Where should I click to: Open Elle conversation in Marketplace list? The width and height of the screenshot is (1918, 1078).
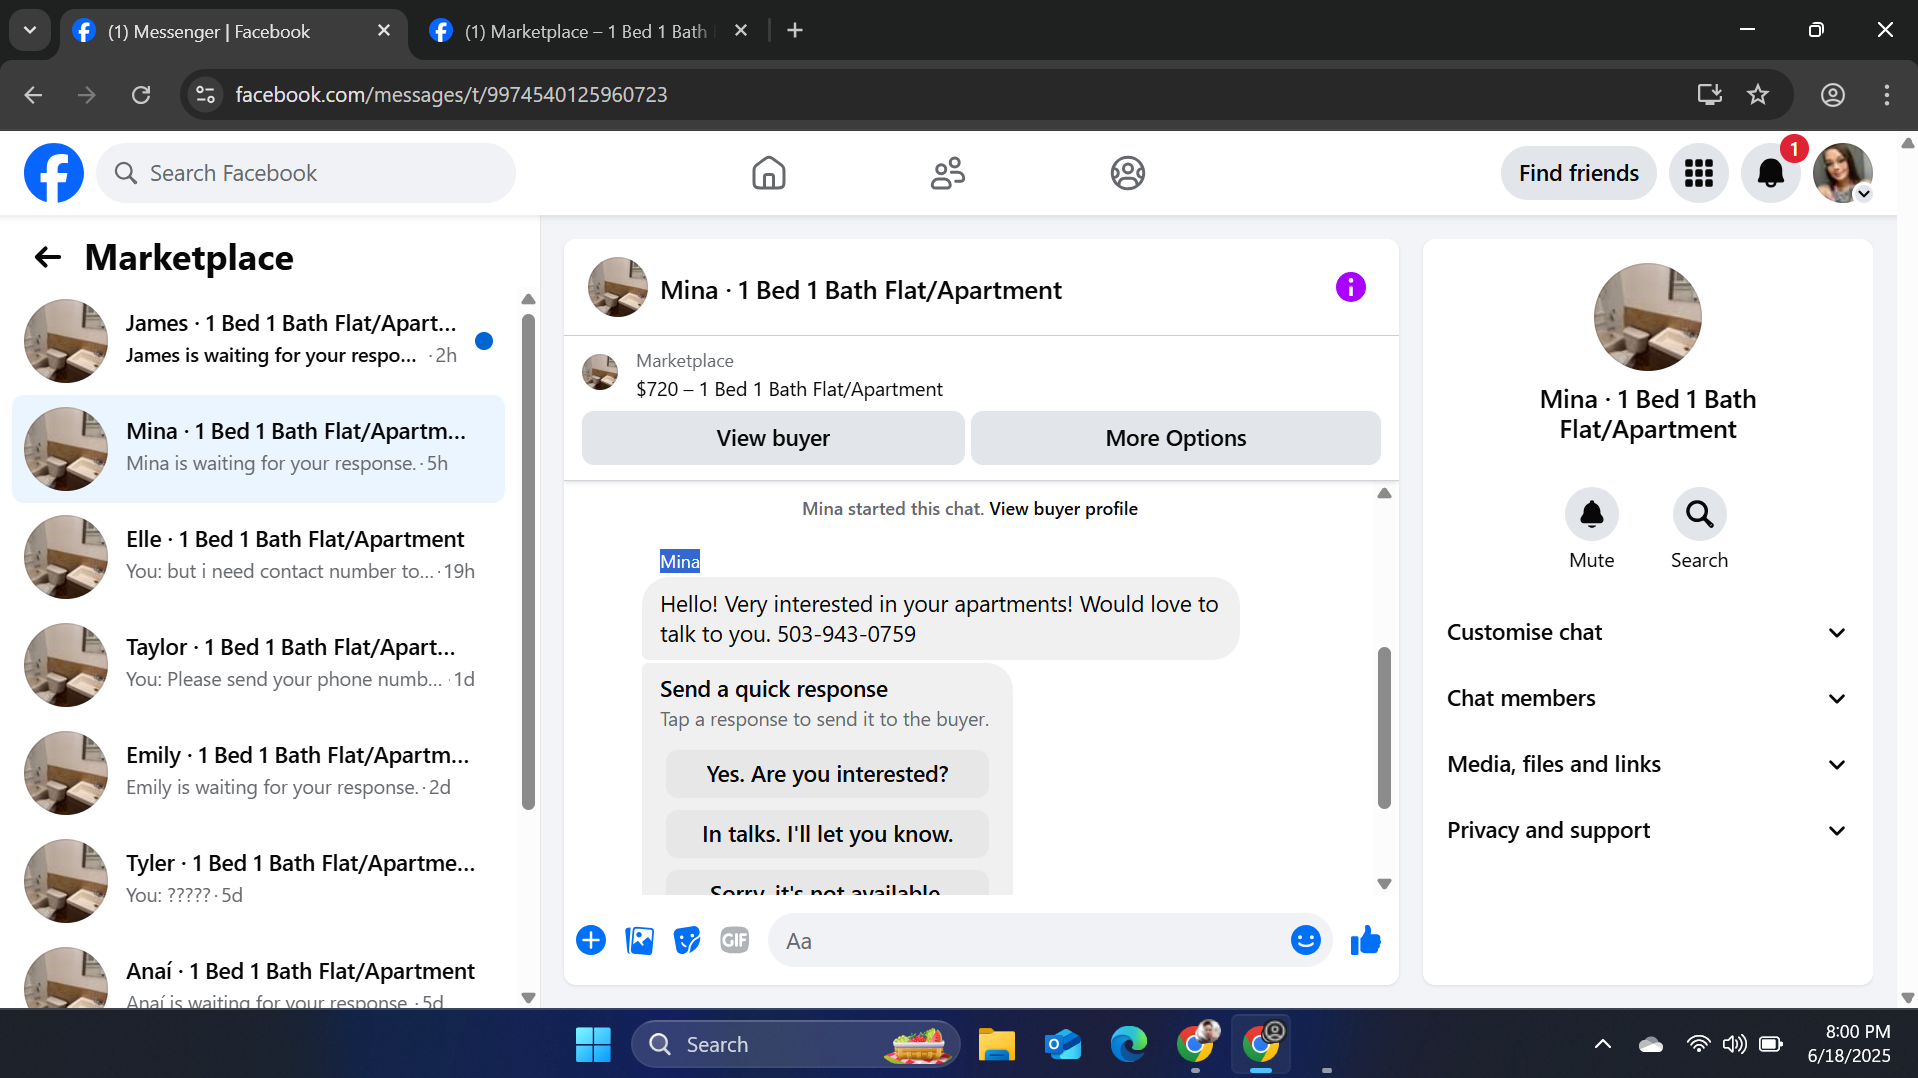[258, 557]
